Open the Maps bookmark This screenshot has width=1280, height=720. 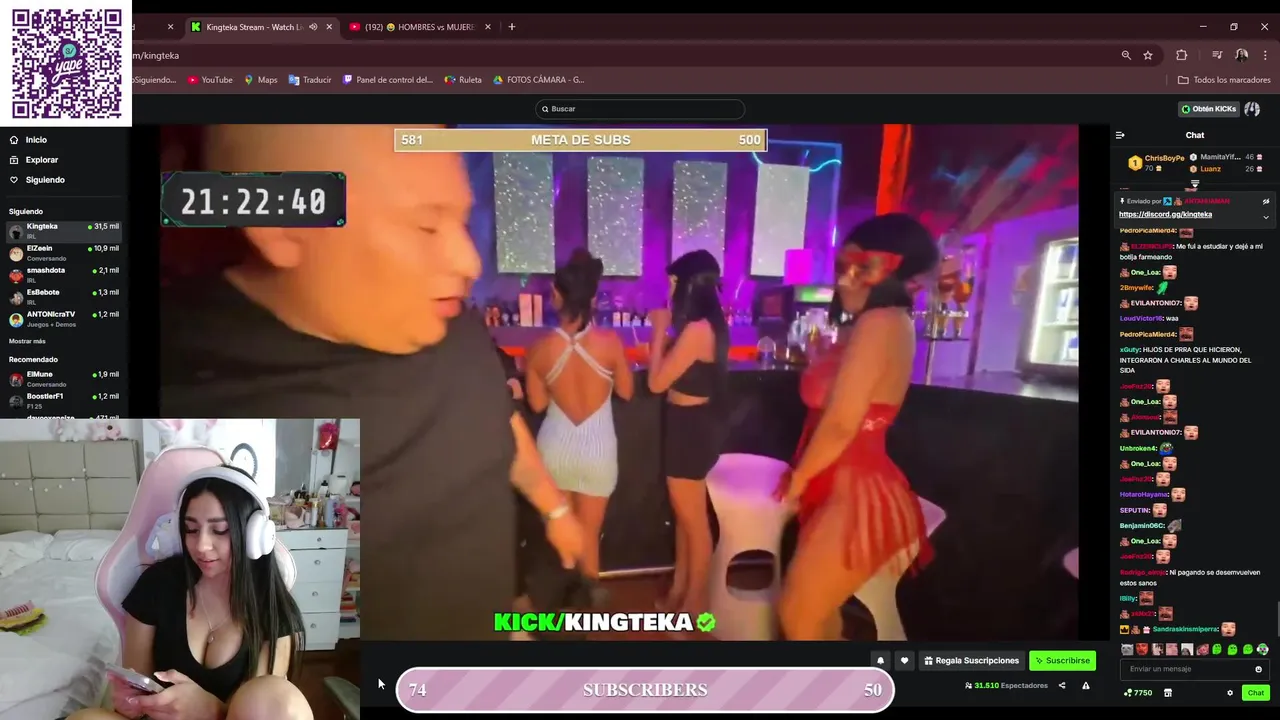[261, 80]
